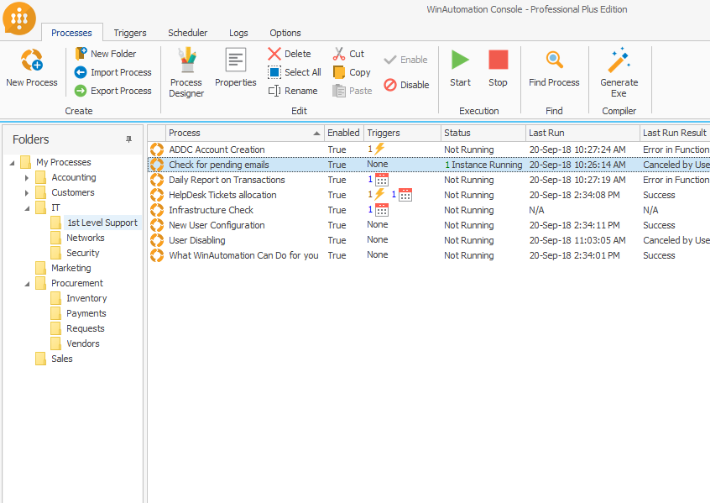Click the Paste button
Image resolution: width=710 pixels, height=503 pixels.
pos(352,91)
